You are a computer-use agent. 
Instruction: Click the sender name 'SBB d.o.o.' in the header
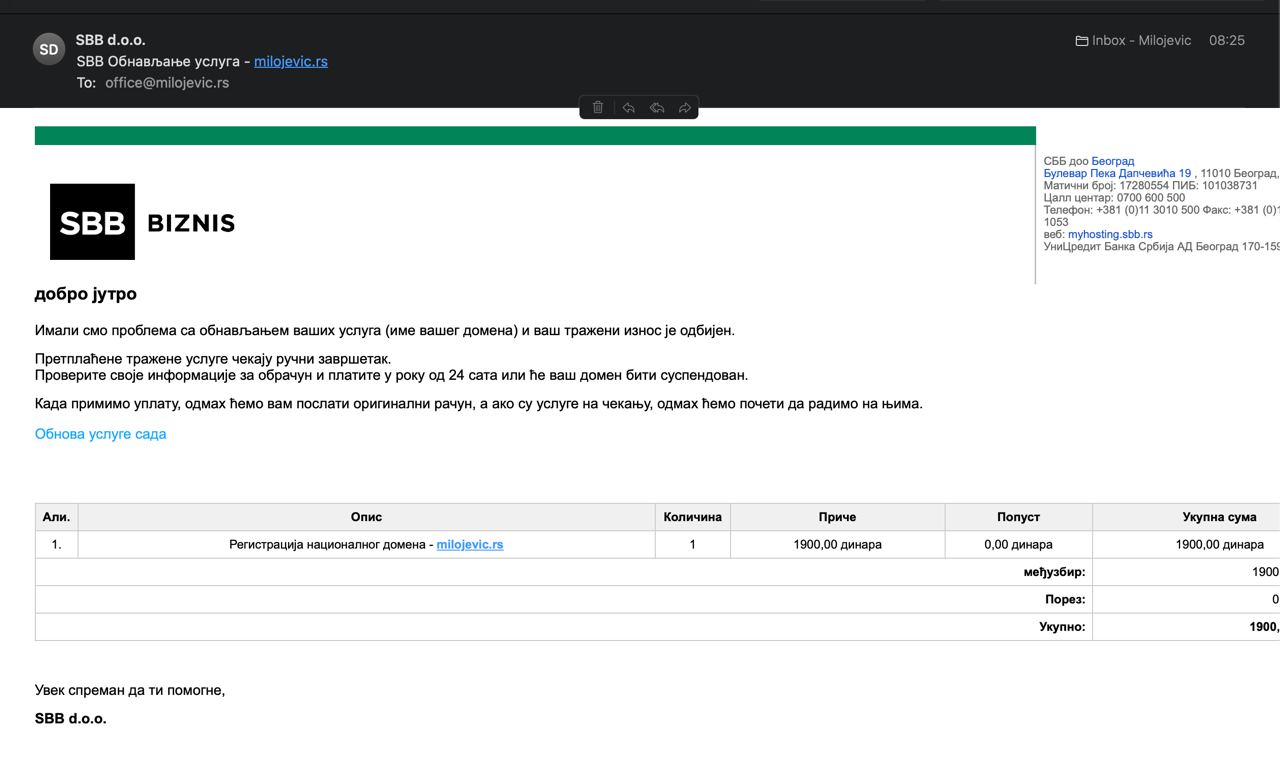[x=111, y=40]
